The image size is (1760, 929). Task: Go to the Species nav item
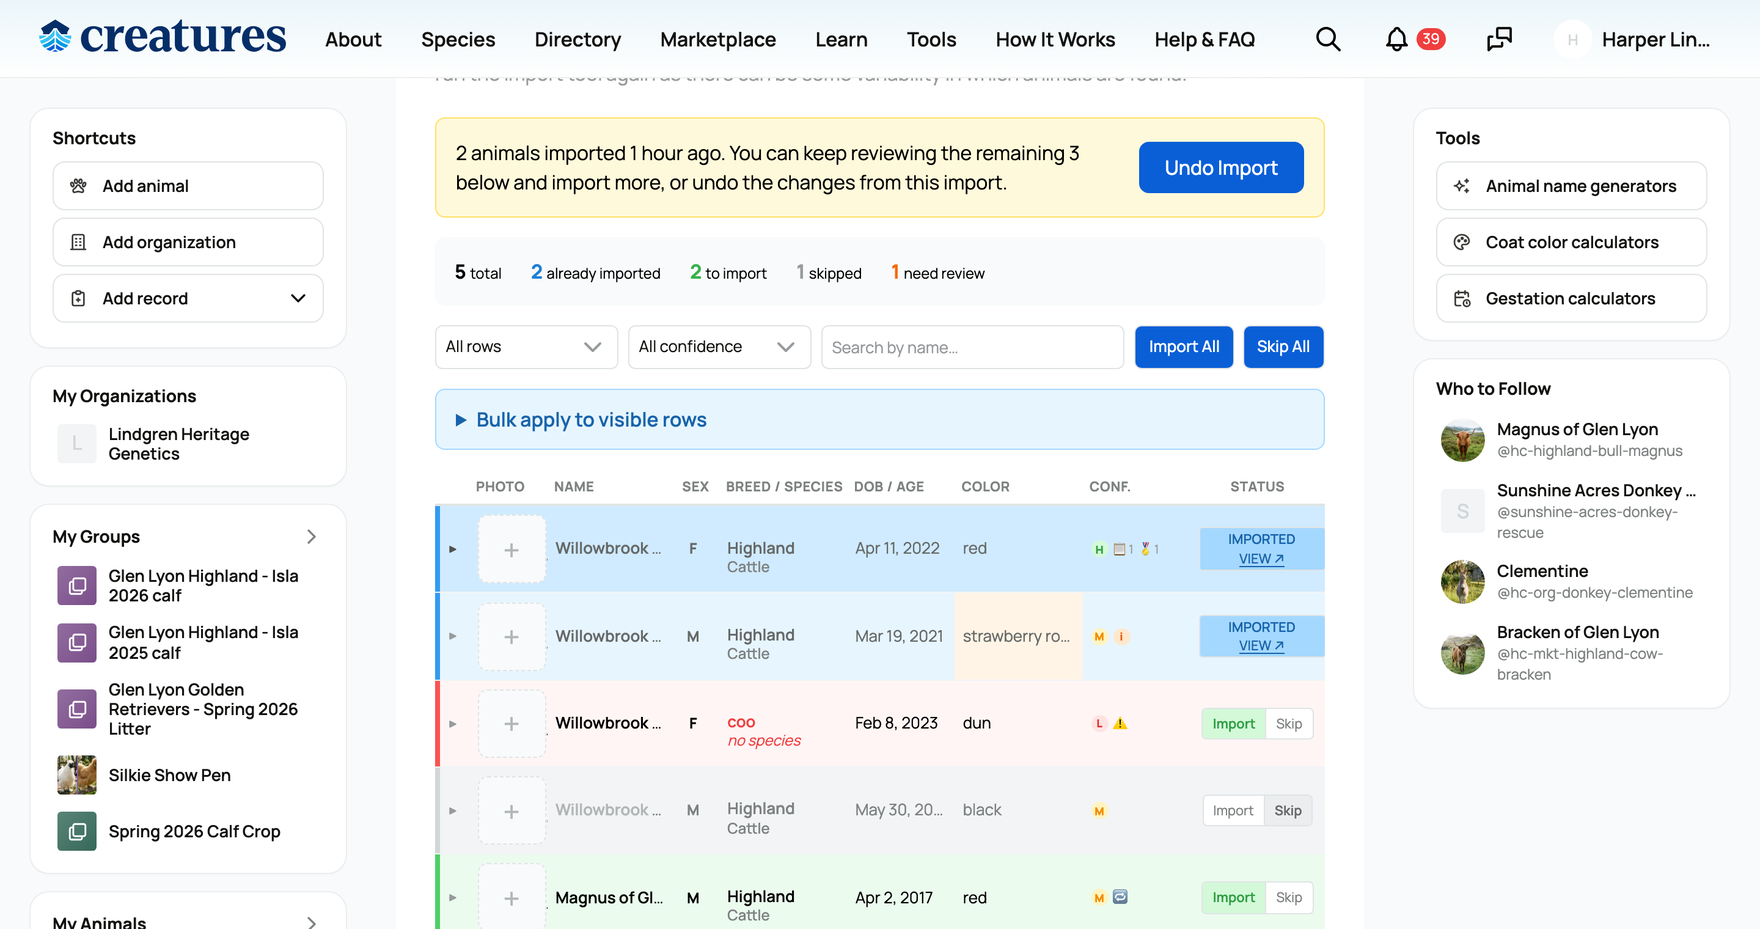[458, 39]
